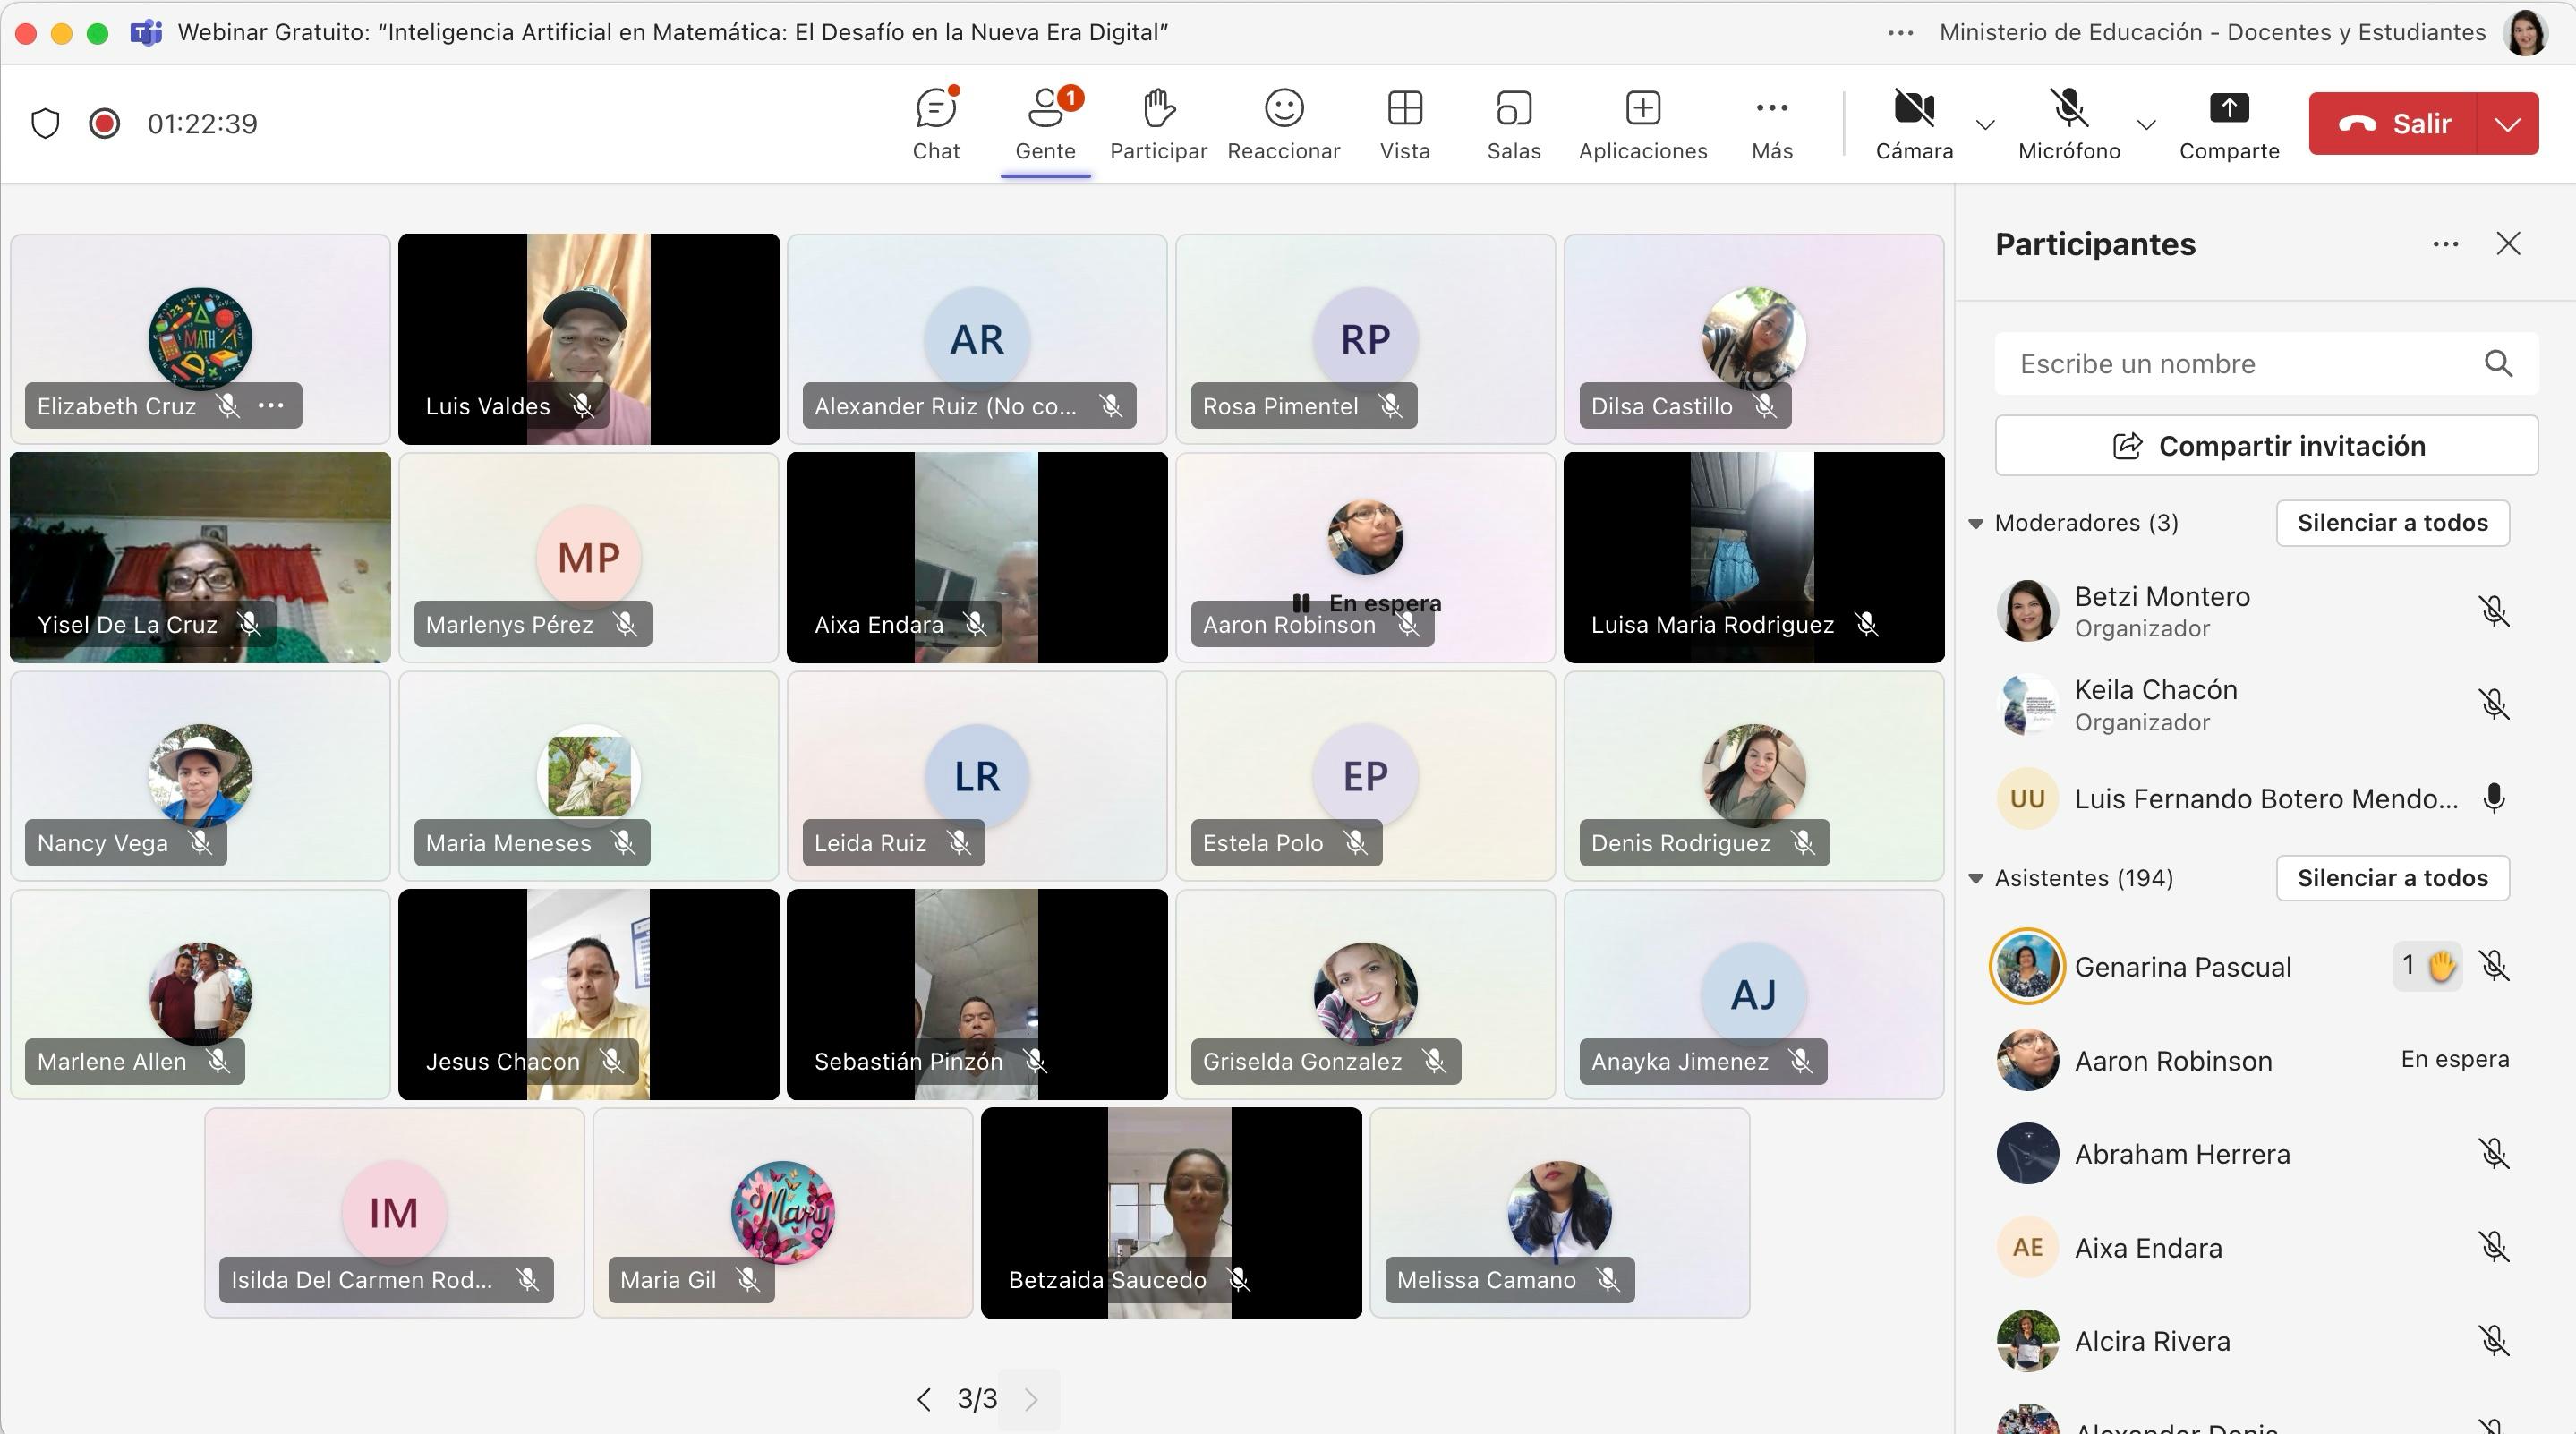Image resolution: width=2576 pixels, height=1434 pixels.
Task: Click Anayka Jimenez AJ avatar
Action: tap(1754, 994)
